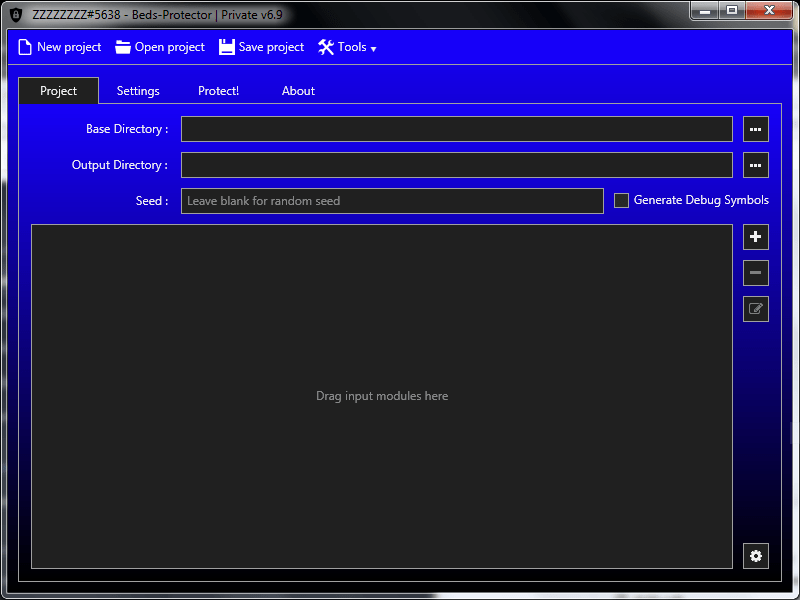The width and height of the screenshot is (800, 600).
Task: Expand the Tools dropdown arrow
Action: coord(373,49)
